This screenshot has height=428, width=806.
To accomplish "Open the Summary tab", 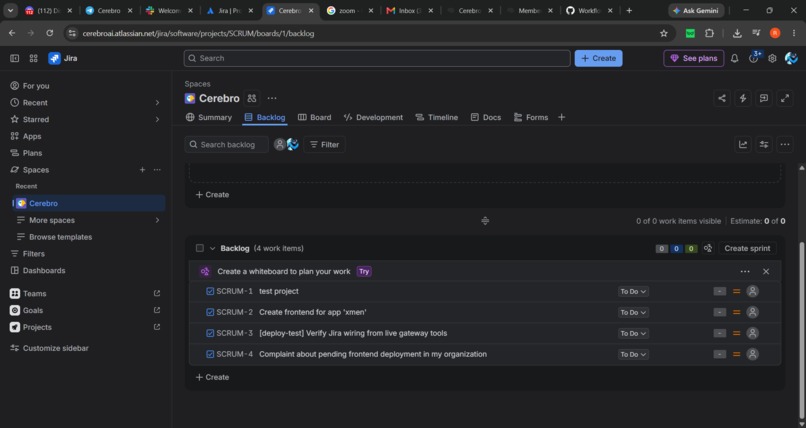I will pos(209,117).
